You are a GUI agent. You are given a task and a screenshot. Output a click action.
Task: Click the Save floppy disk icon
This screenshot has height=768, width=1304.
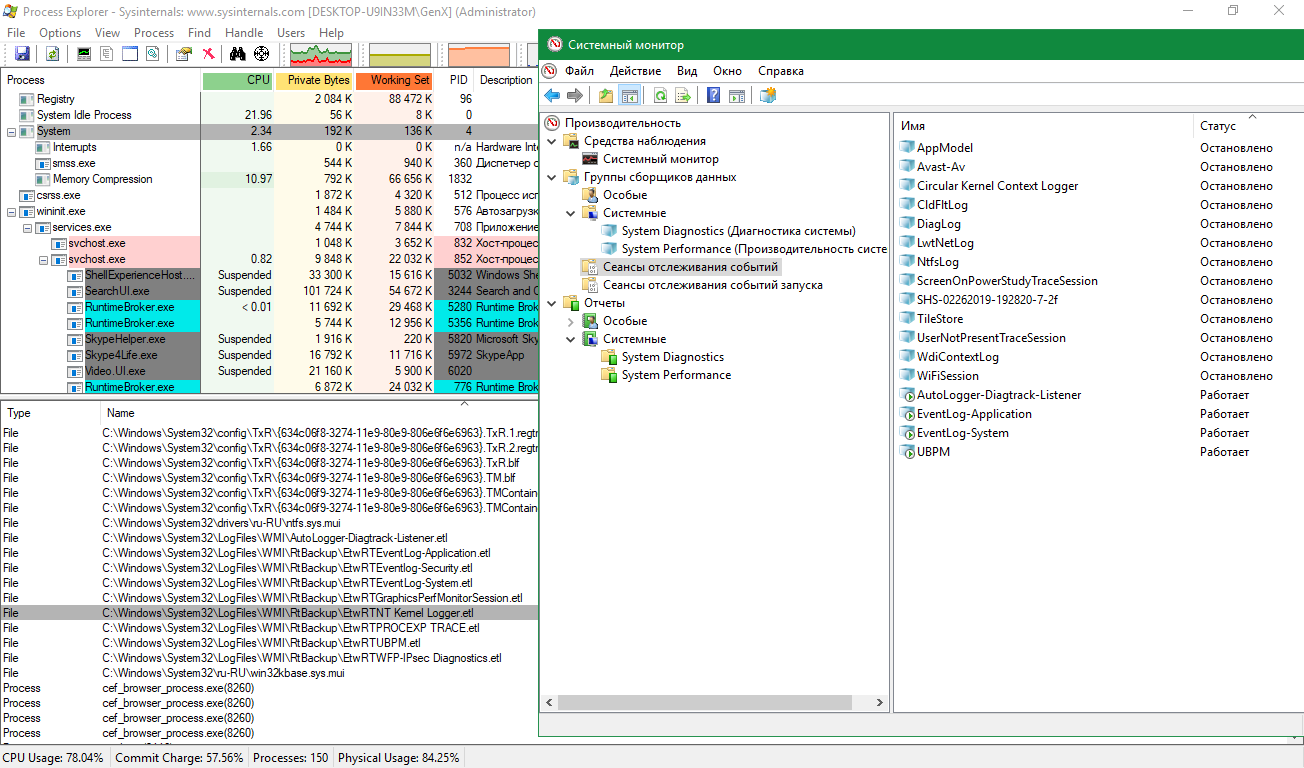21,54
